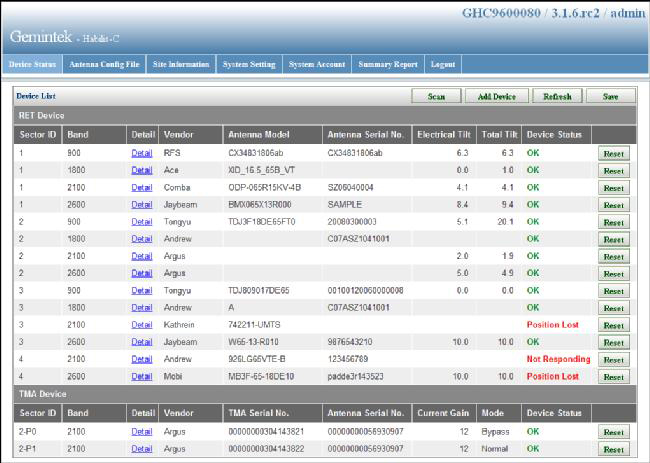Click antenna model ODP-065R15KV-4B
Viewport: 650px width, 463px height.
tap(264, 188)
